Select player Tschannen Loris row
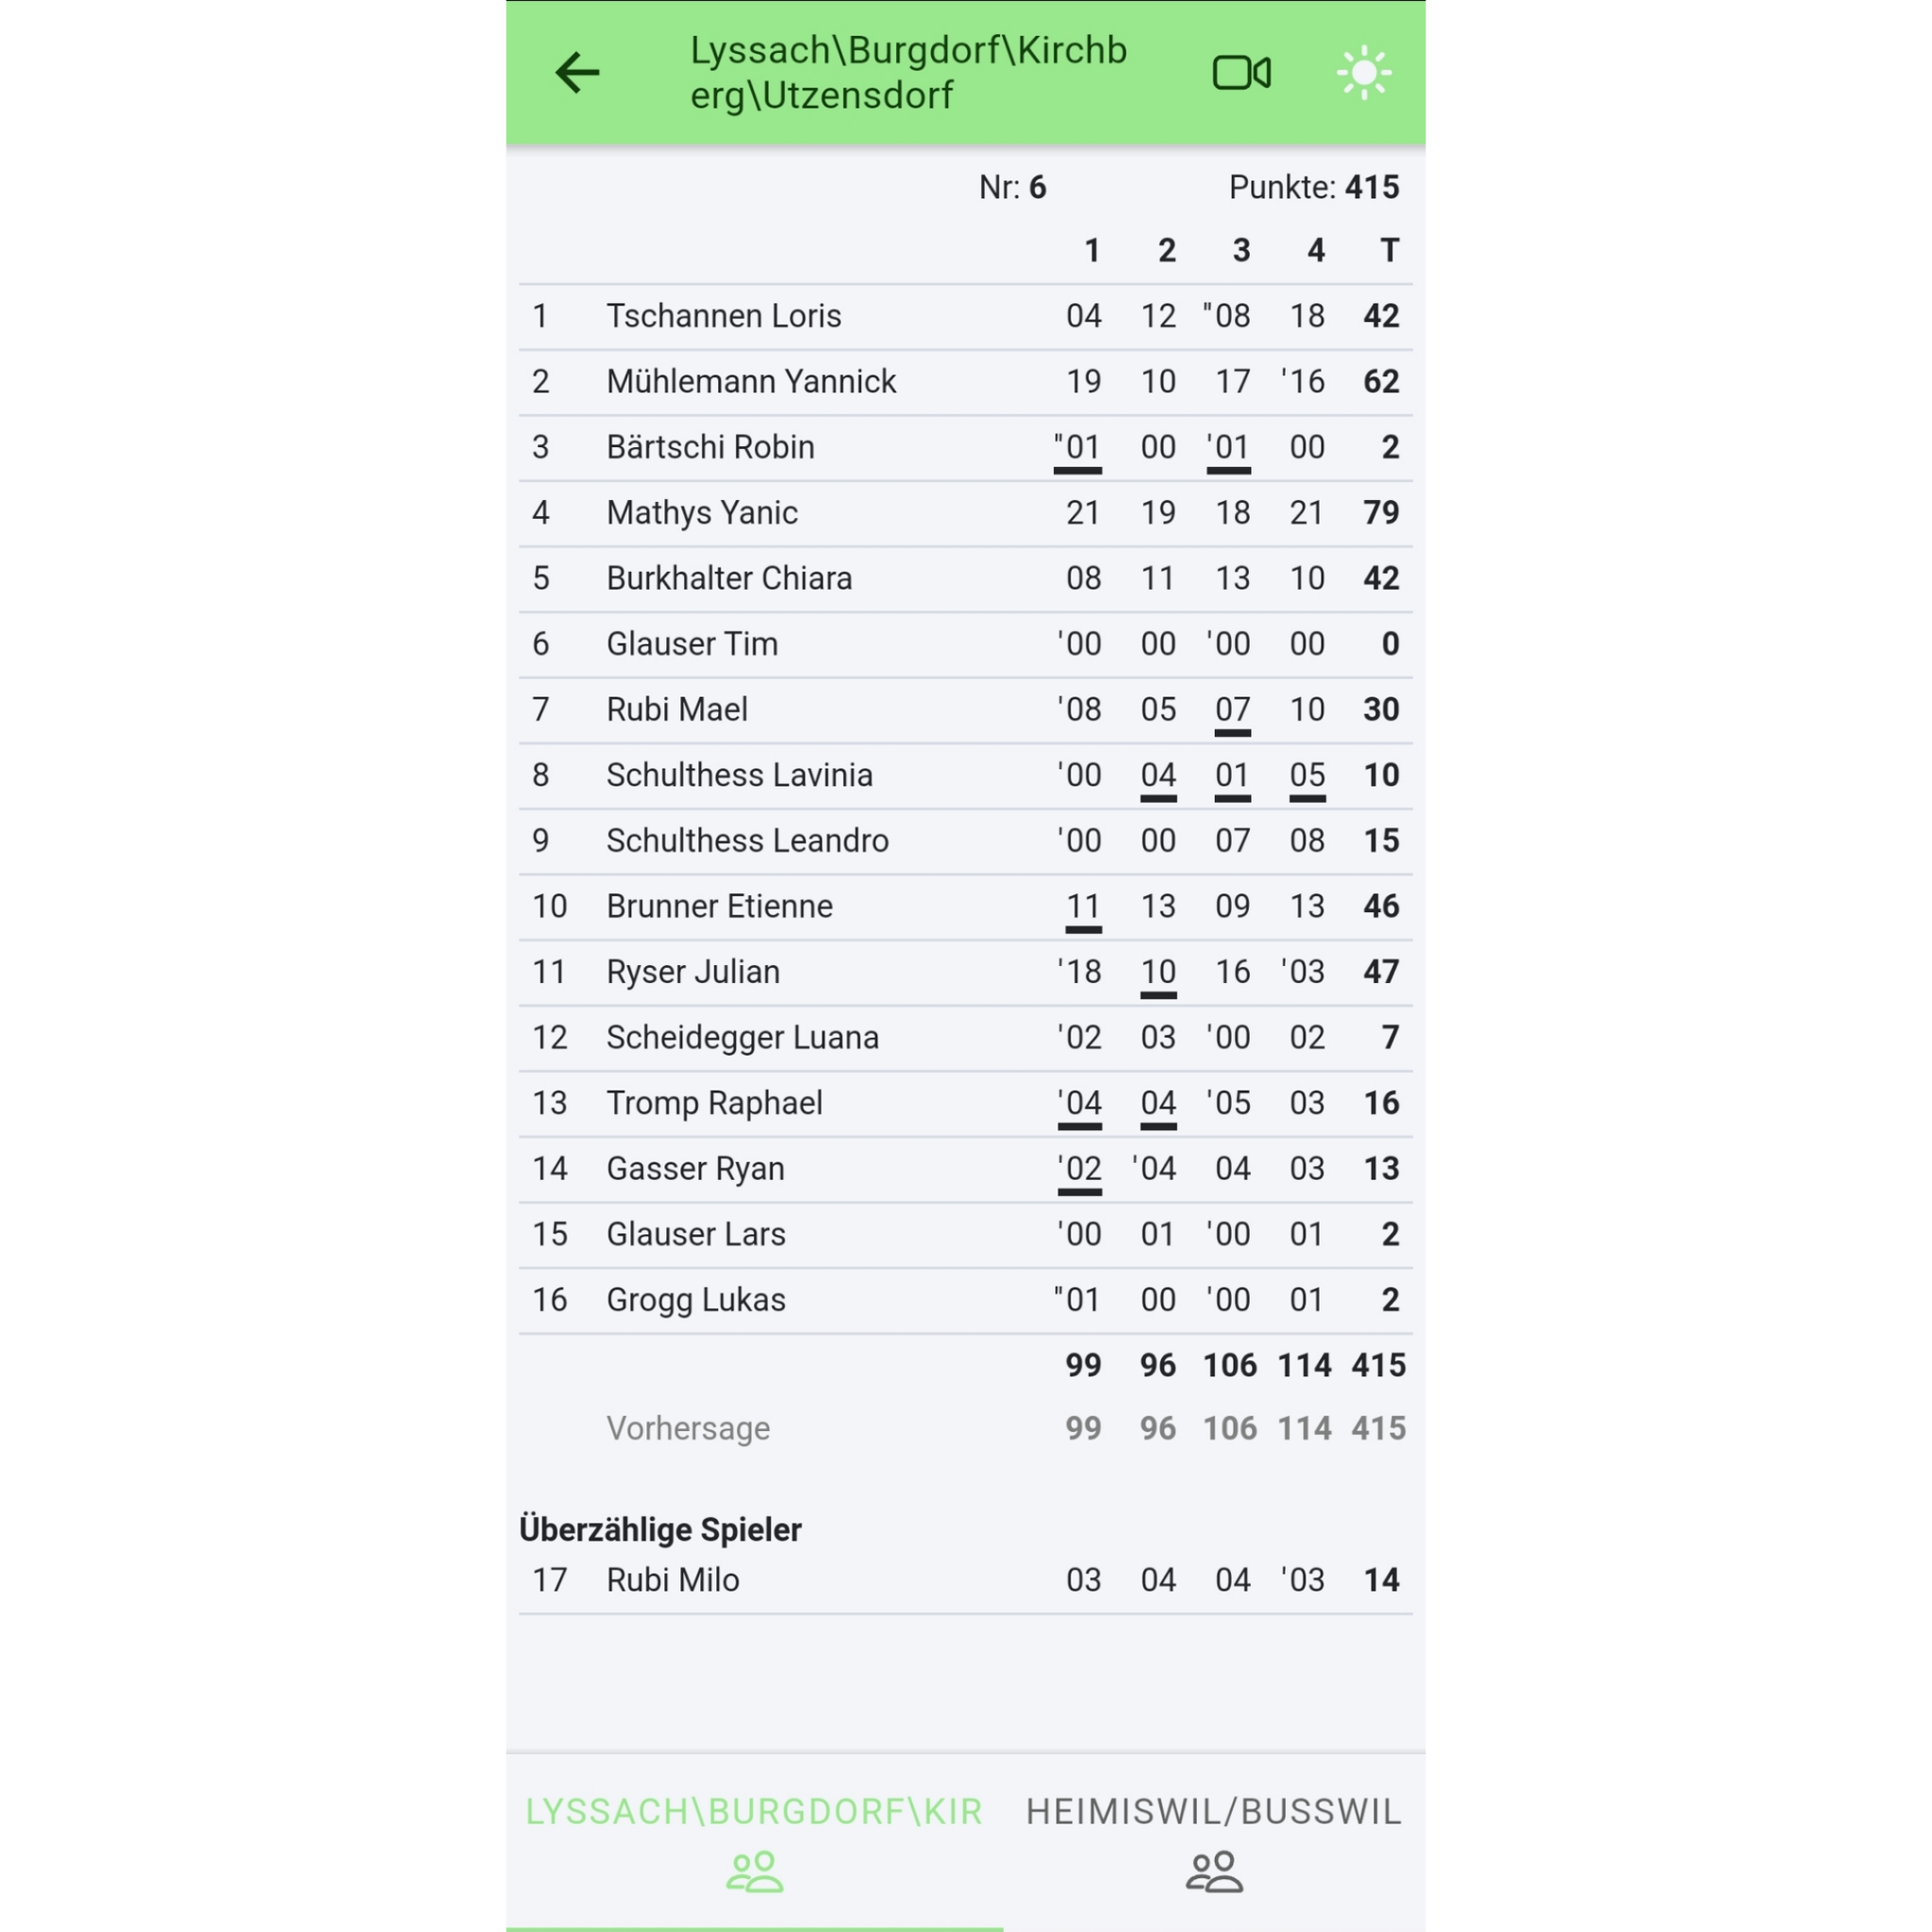Viewport: 1932px width, 1932px height. pos(965,317)
